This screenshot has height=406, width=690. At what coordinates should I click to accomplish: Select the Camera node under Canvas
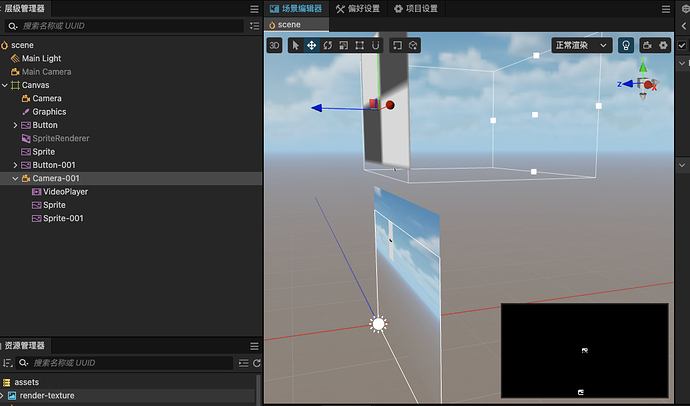(x=47, y=99)
